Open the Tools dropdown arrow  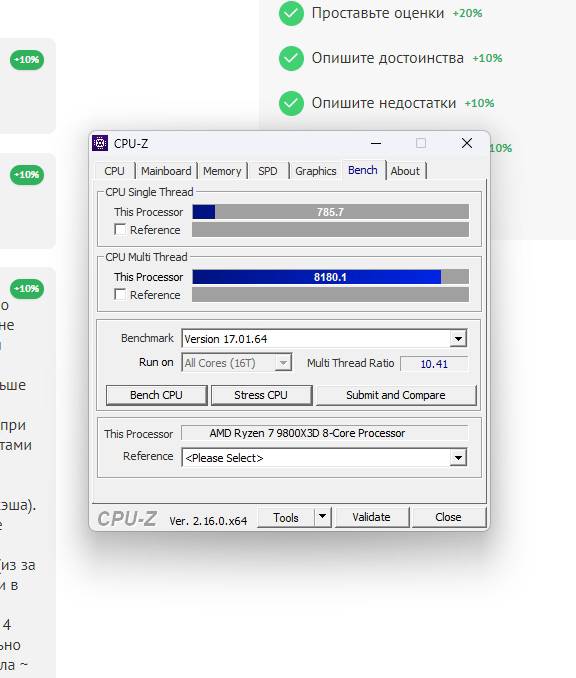click(322, 517)
